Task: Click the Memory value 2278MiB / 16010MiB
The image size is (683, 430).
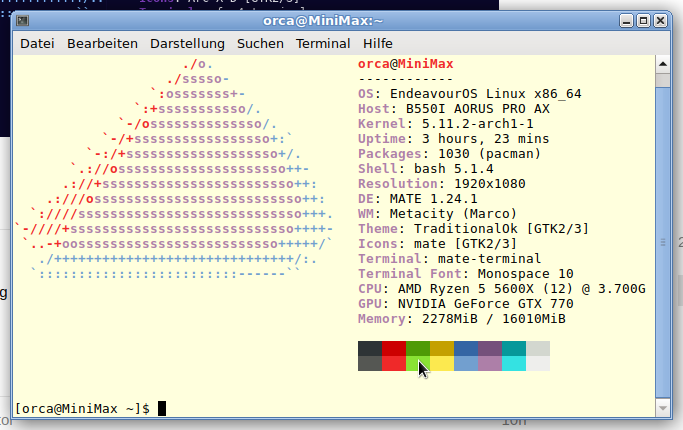Action: click(x=494, y=318)
